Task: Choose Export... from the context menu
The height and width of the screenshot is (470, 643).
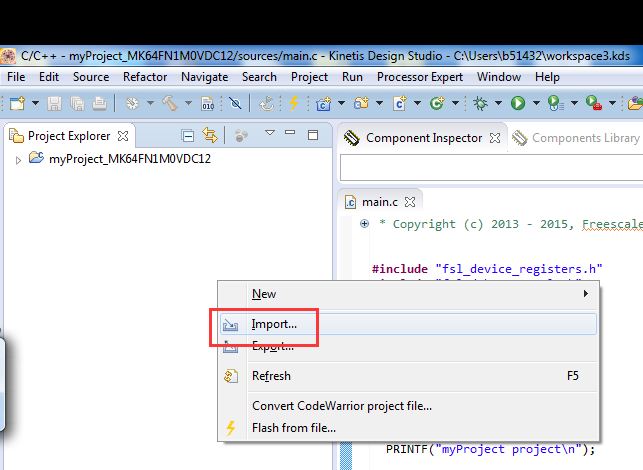Action: coord(408,346)
